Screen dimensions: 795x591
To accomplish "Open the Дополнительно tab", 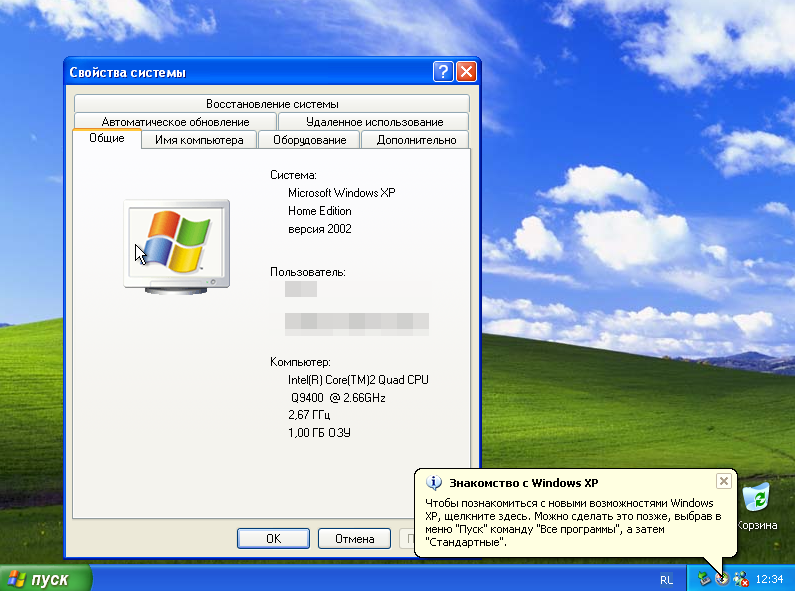I will tap(416, 140).
